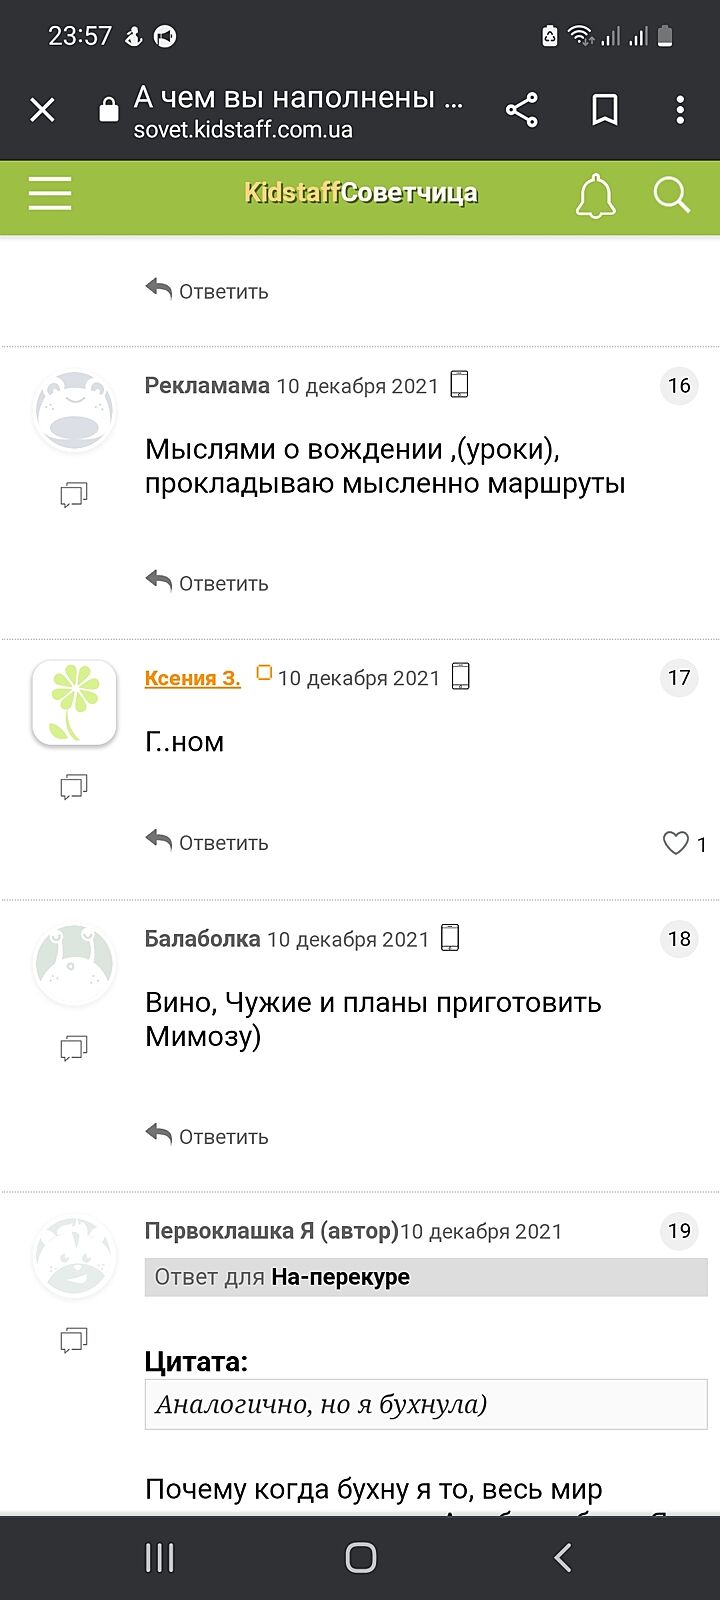This screenshot has width=720, height=1600.
Task: Tap the notifications bell icon
Action: tap(595, 195)
